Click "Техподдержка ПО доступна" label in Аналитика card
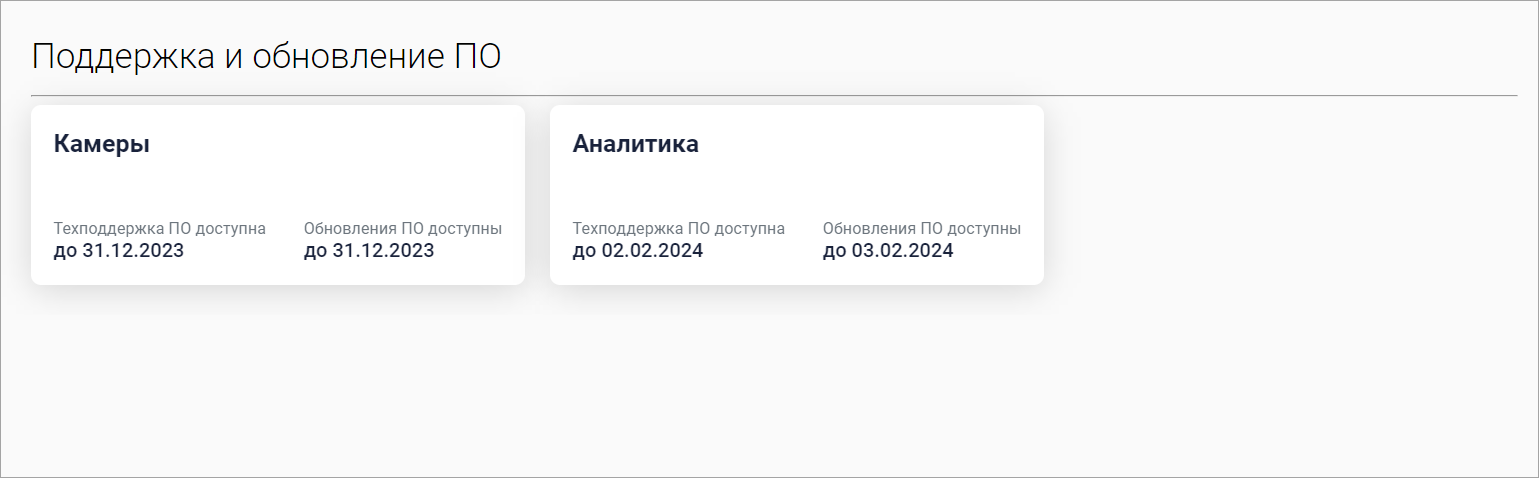Image resolution: width=1539 pixels, height=478 pixels. coord(679,228)
